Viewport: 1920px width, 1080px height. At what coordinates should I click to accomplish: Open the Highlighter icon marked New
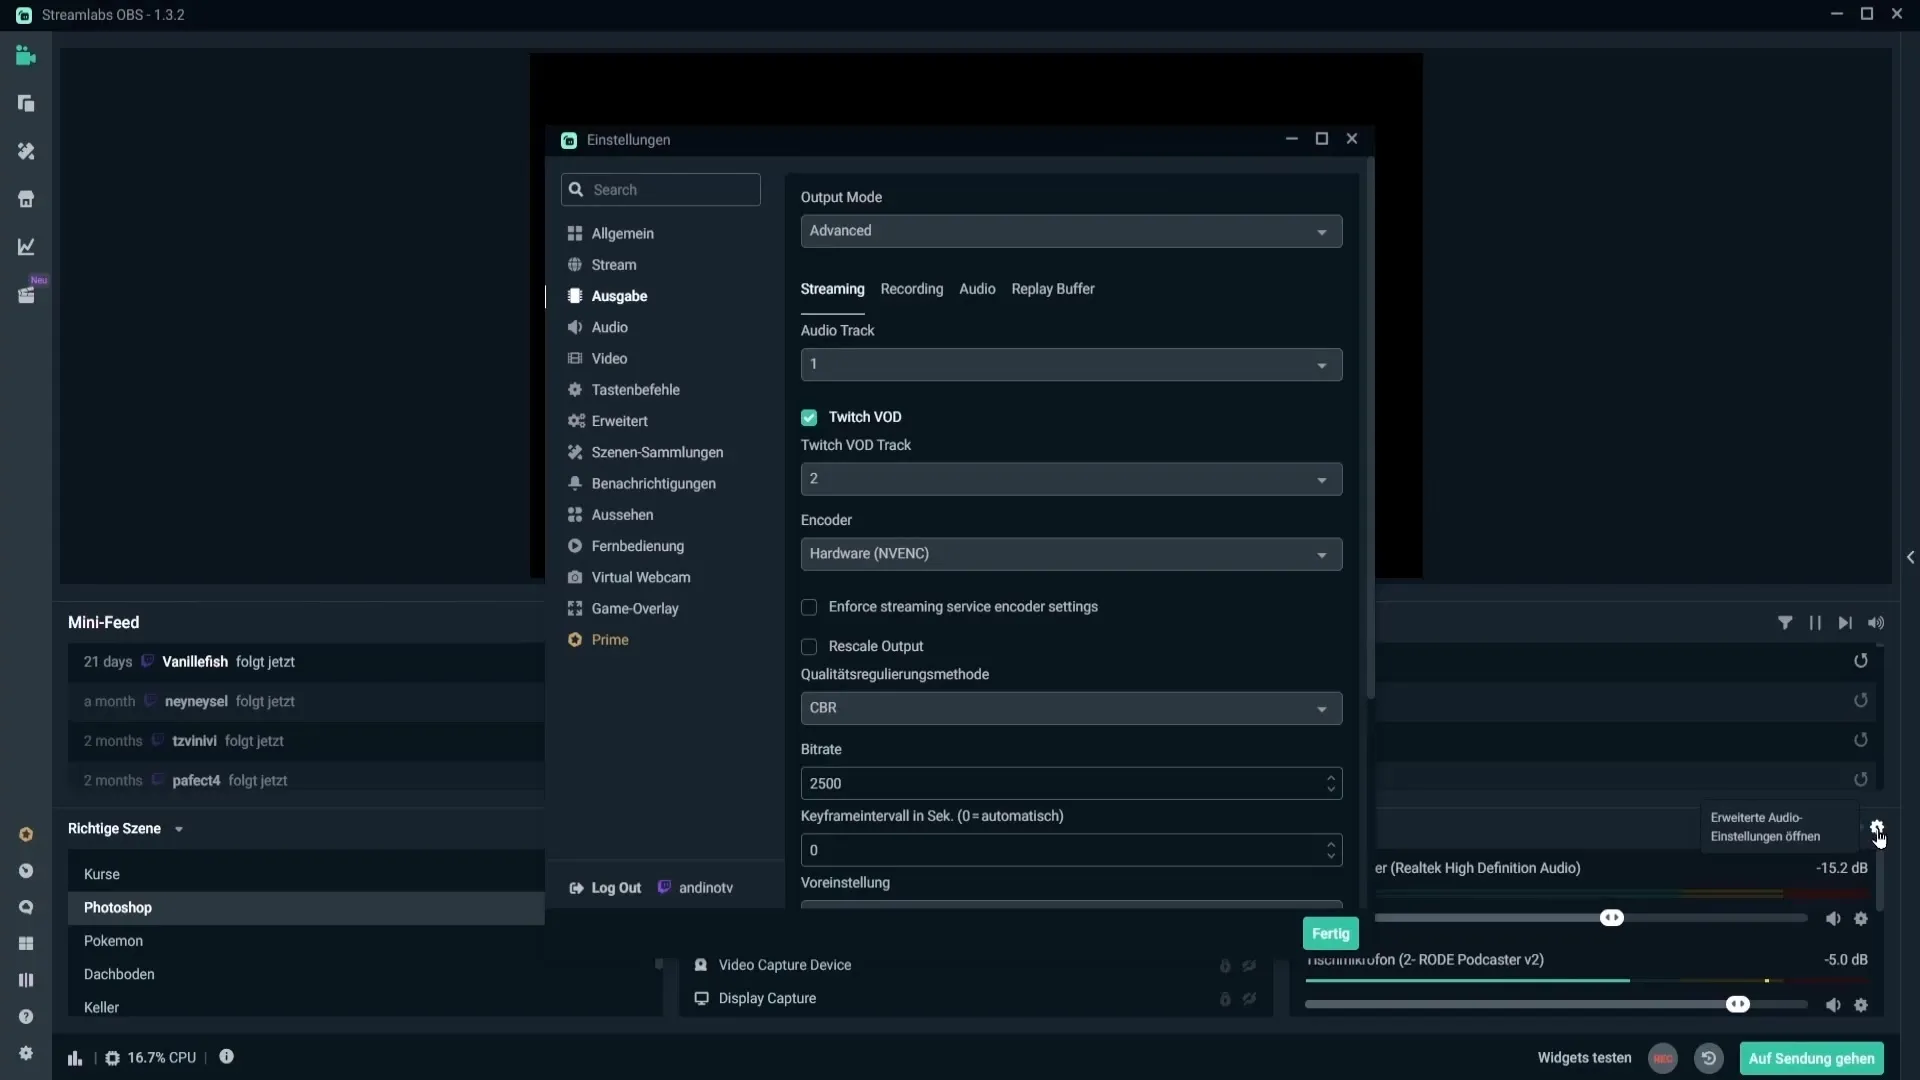coord(26,295)
